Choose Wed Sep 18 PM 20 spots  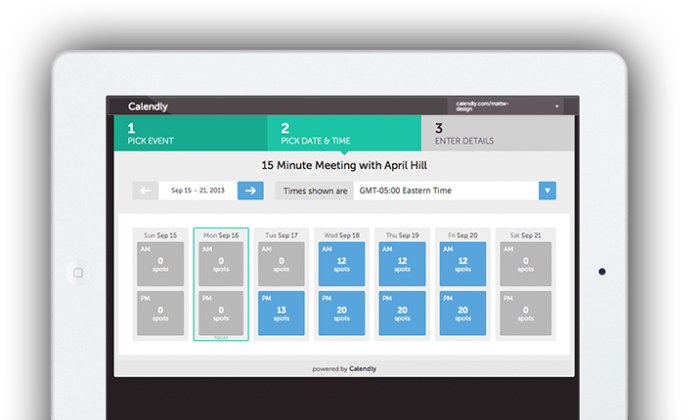point(342,313)
